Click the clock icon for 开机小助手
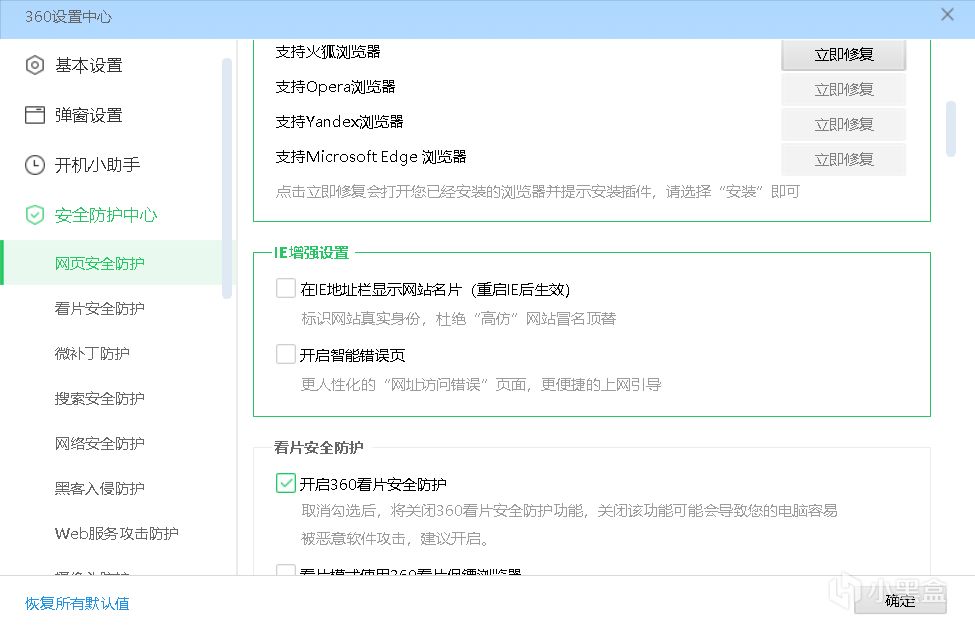This screenshot has width=975, height=625. point(35,165)
